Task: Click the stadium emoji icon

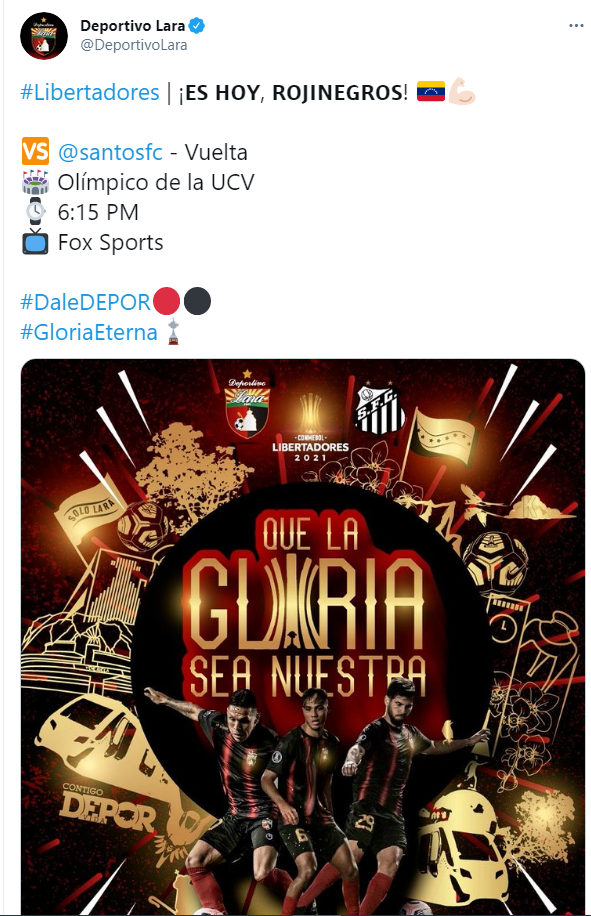Action: (36, 182)
